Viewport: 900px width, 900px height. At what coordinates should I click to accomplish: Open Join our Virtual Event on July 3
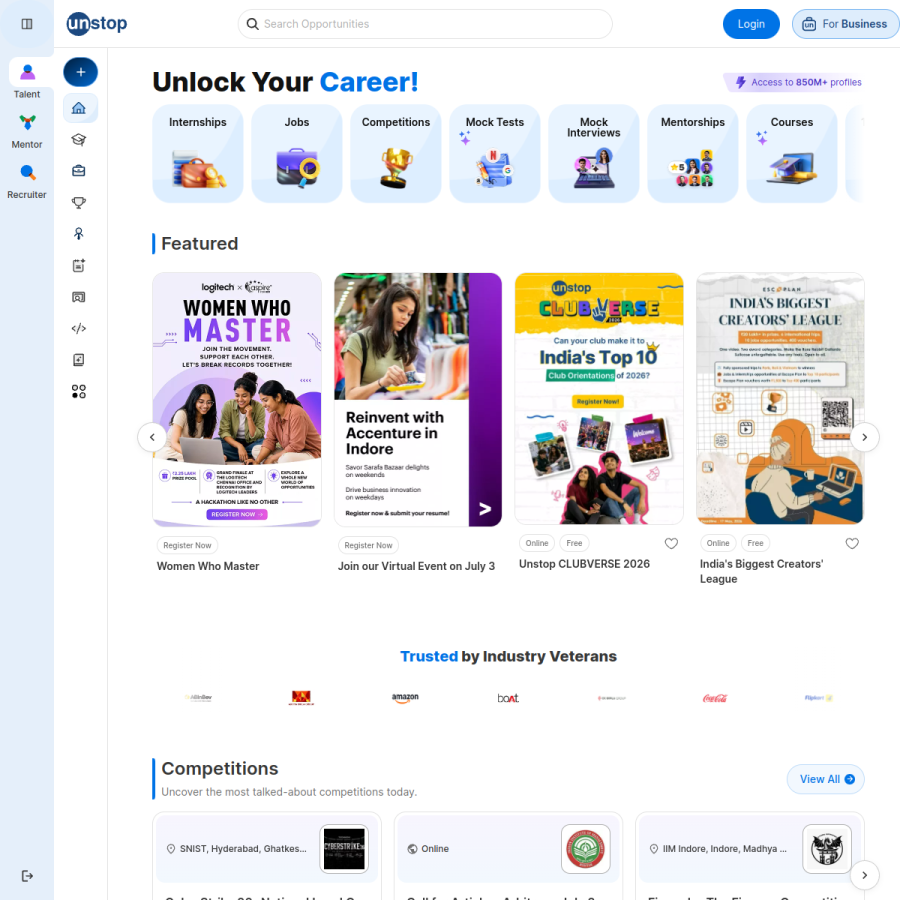tap(416, 566)
